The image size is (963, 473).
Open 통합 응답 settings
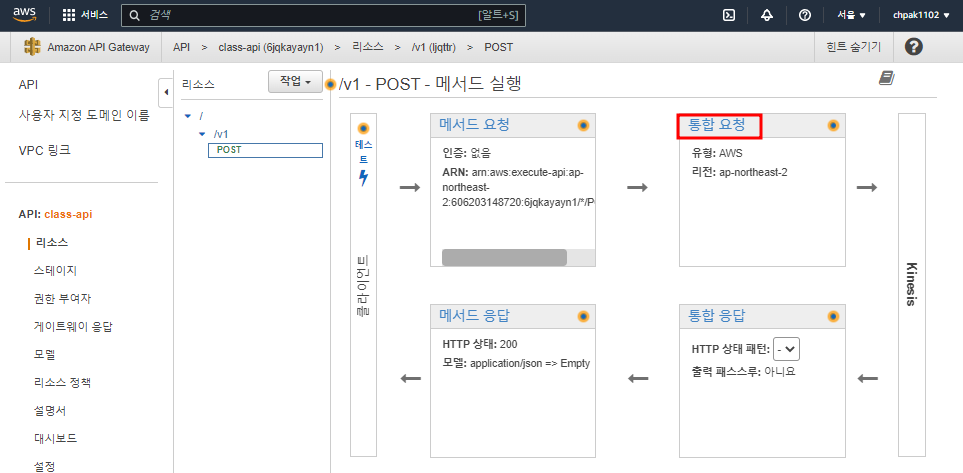point(717,316)
